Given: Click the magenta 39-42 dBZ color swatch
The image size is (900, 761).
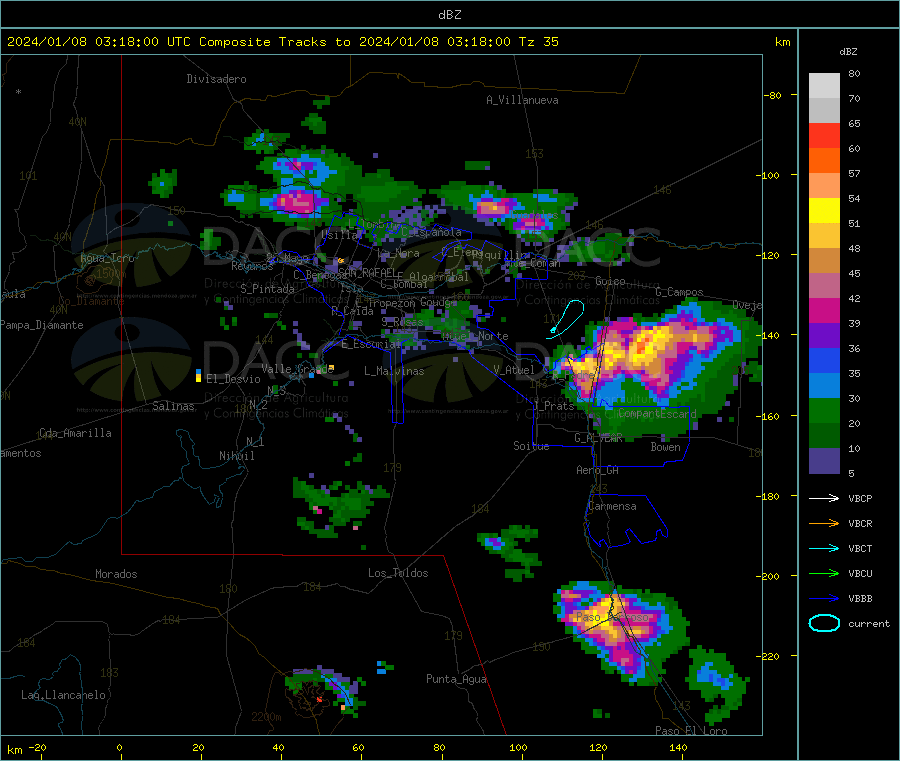Looking at the screenshot, I should pos(824,310).
